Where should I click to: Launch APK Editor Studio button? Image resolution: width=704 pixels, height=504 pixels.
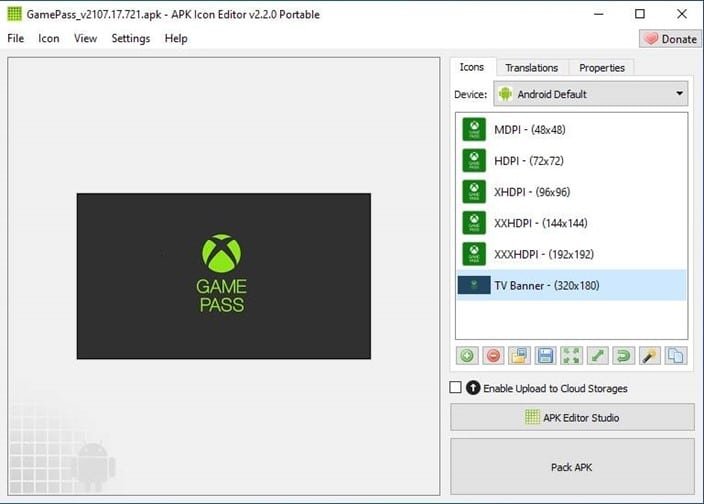(572, 417)
